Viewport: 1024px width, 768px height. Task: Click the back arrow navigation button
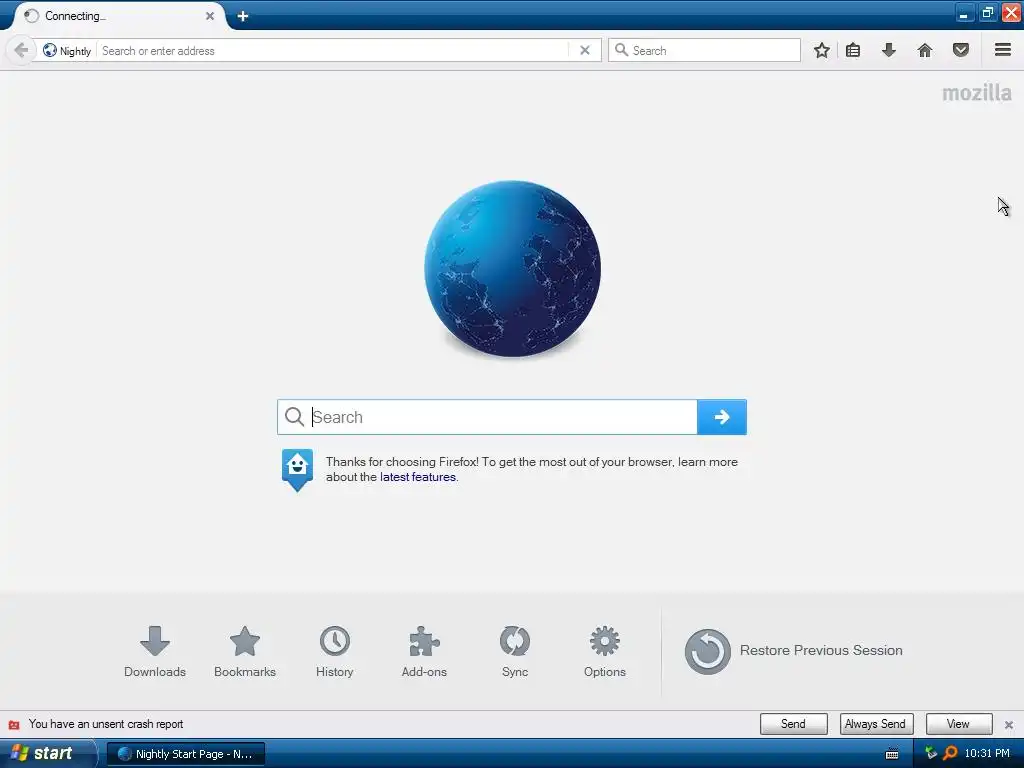20,50
